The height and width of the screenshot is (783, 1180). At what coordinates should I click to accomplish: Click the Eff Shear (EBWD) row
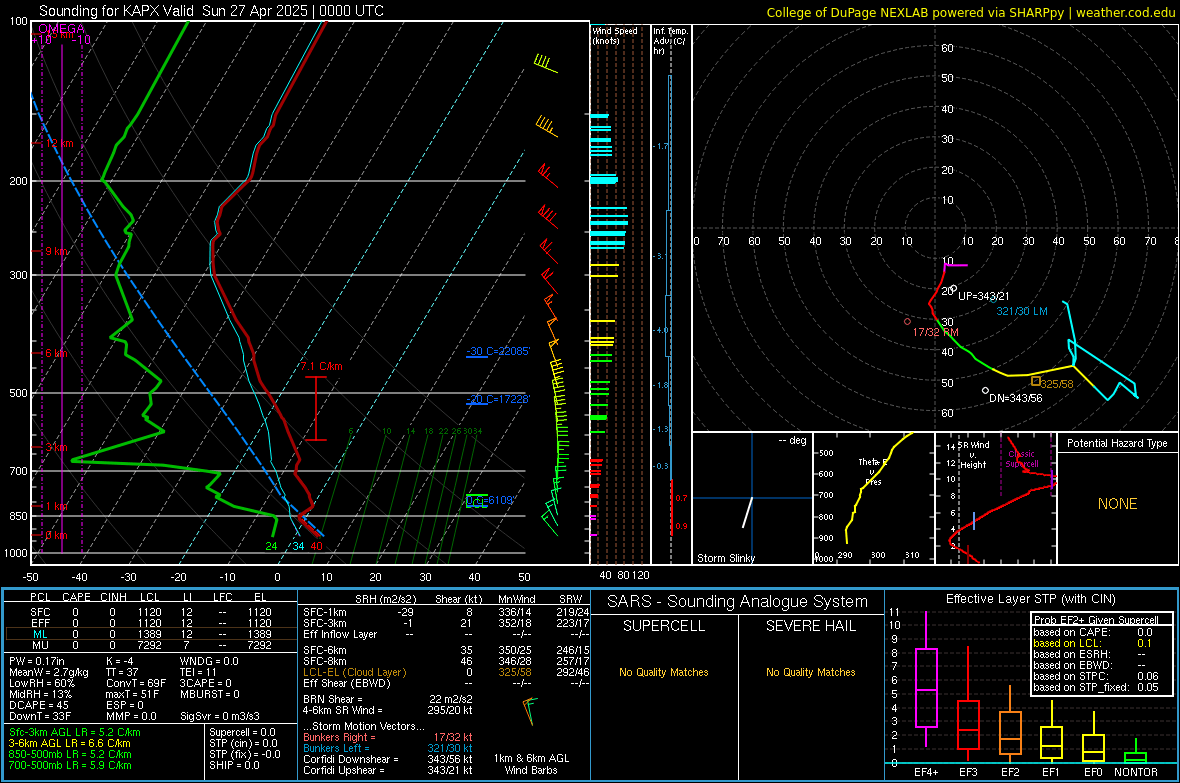tap(446, 683)
